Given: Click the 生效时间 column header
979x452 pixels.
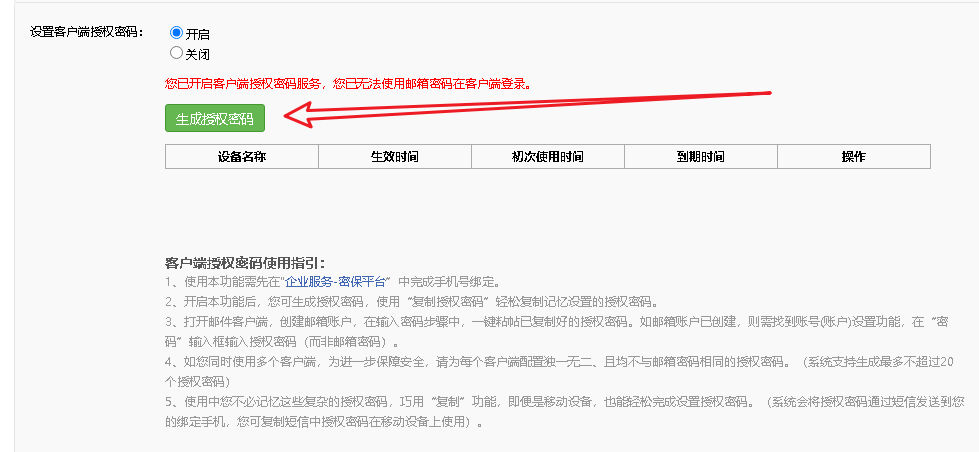Looking at the screenshot, I should pos(394,157).
